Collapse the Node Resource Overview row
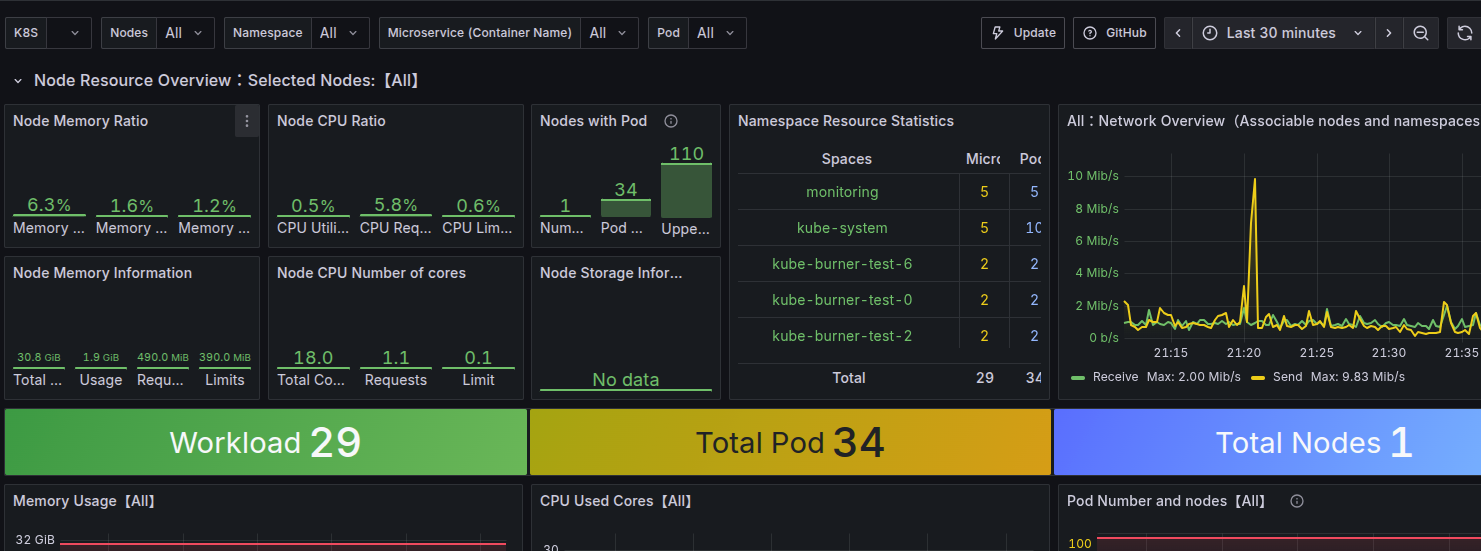 (18, 81)
